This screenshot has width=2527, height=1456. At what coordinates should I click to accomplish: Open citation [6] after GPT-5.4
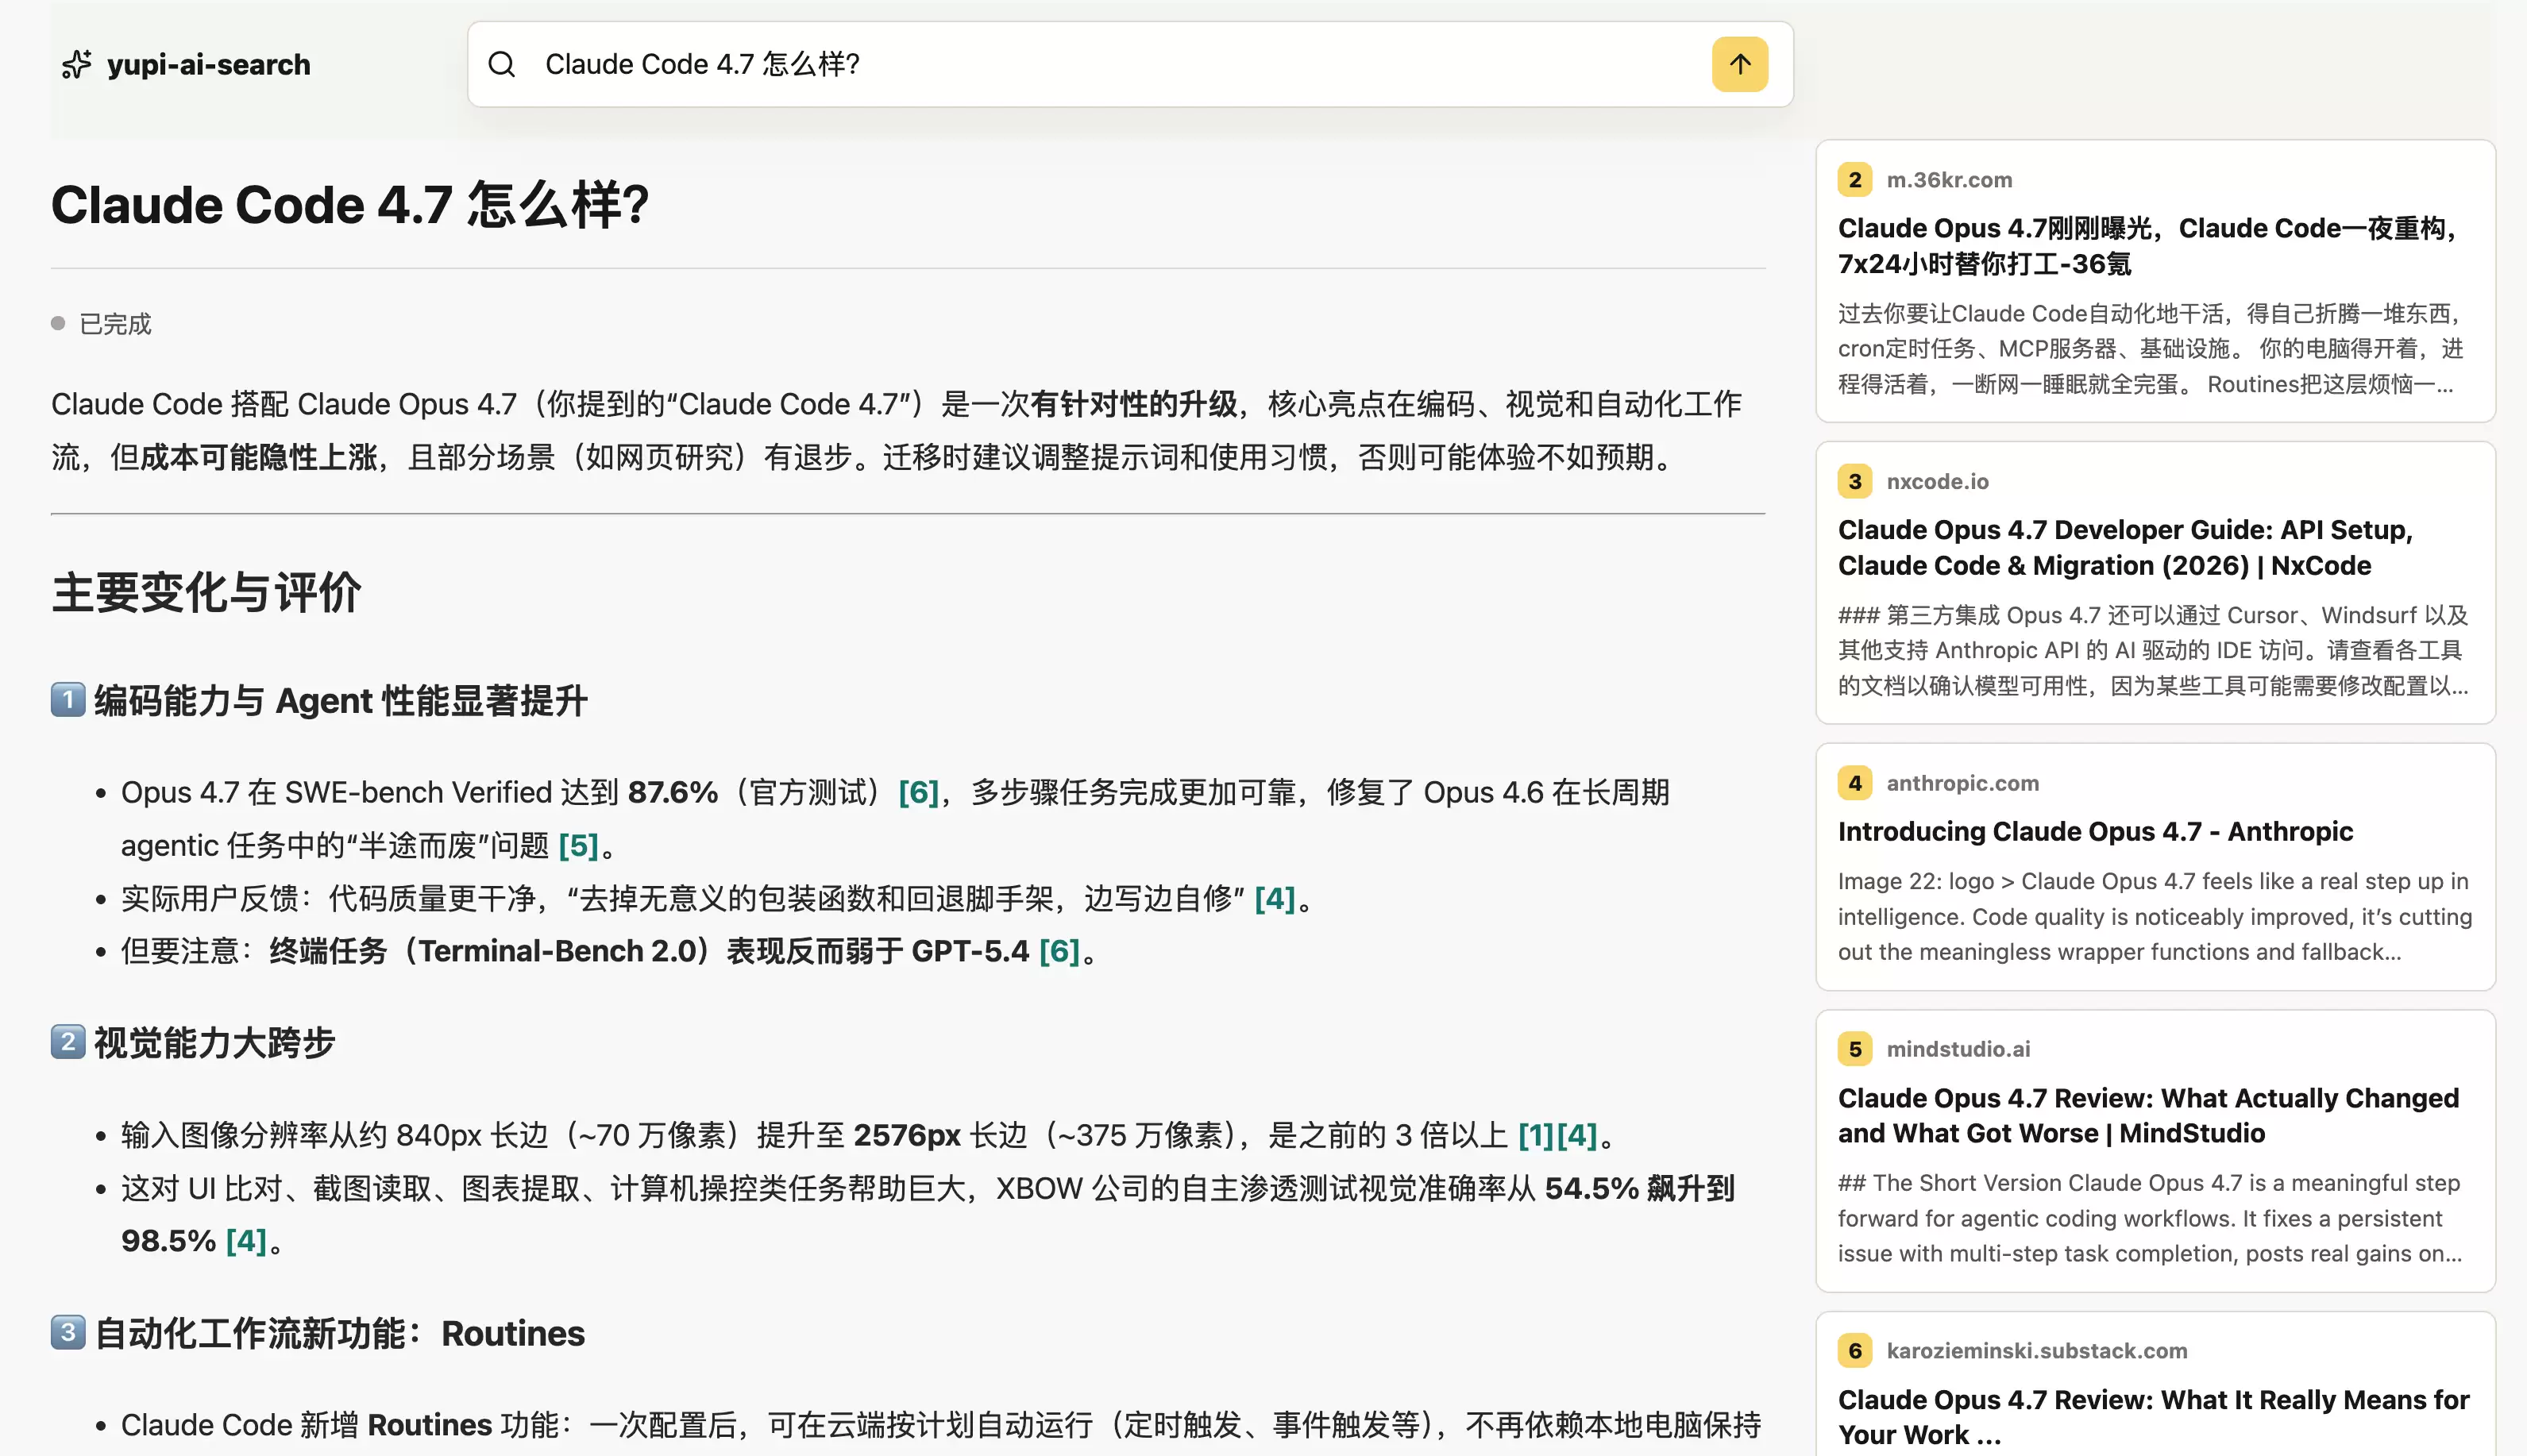[1059, 950]
